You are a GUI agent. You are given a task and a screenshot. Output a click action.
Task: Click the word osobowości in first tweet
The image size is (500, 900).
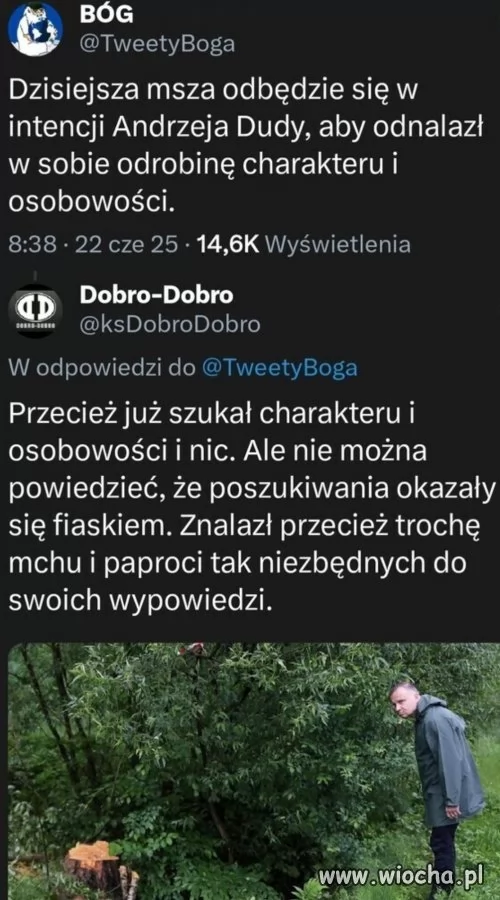pos(91,201)
